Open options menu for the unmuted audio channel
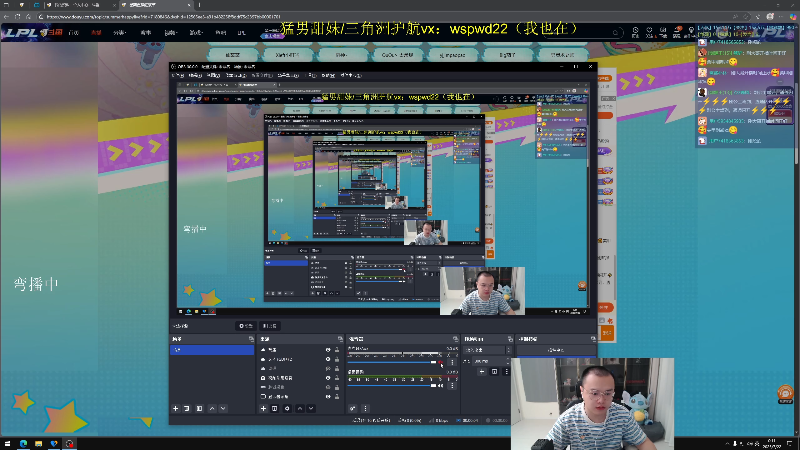800x450 pixels. coord(452,386)
